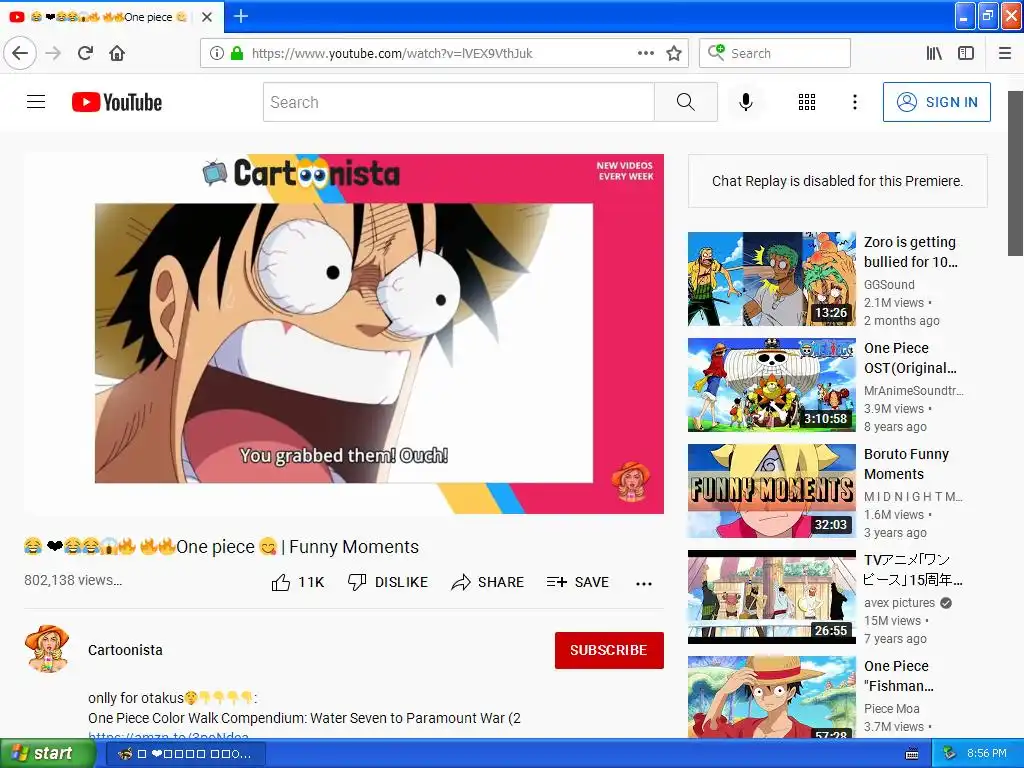Open the YouTube guide hamburger menu
This screenshot has width=1024, height=768.
36,102
